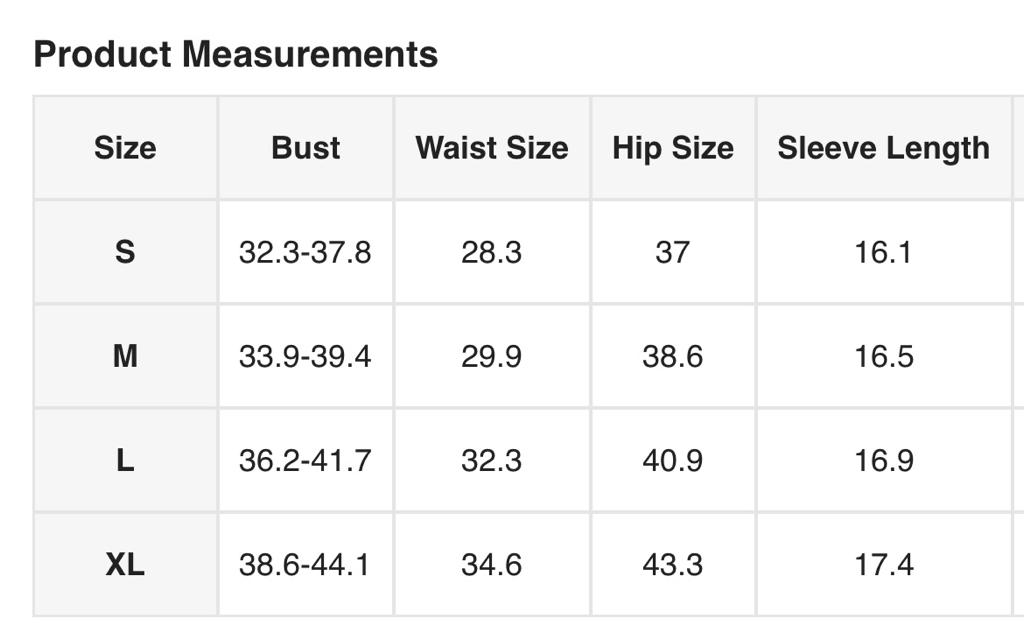
Task: Select the Bust column header
Action: coord(305,148)
